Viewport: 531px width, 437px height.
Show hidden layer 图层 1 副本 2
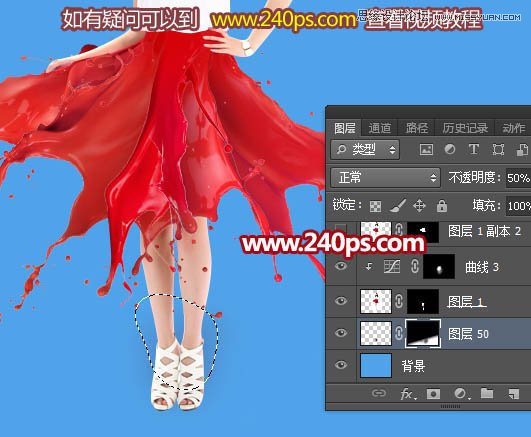340,230
